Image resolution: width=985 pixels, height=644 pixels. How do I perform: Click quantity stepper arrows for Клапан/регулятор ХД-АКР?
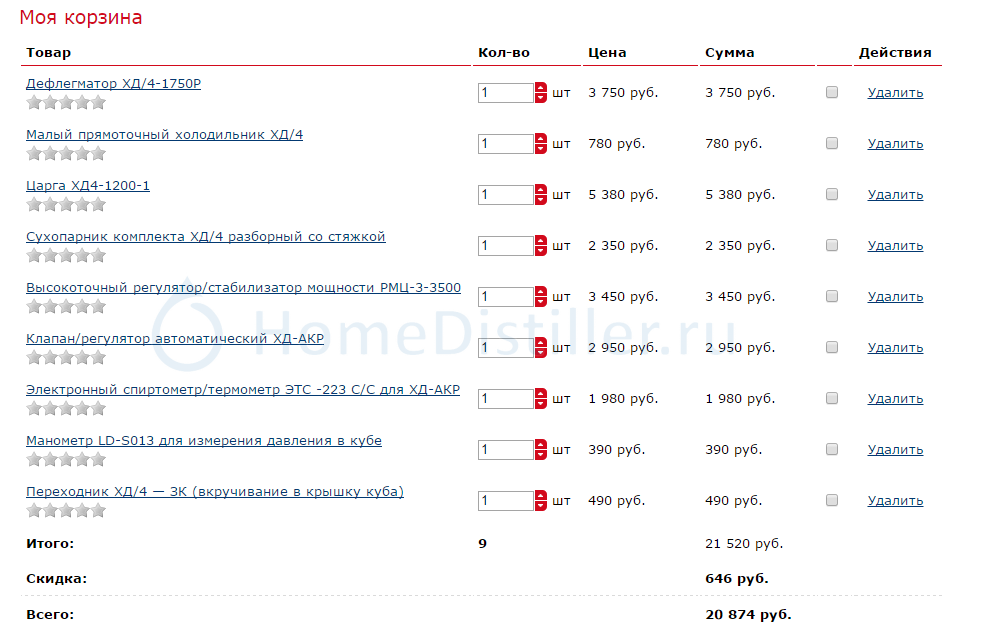(541, 347)
